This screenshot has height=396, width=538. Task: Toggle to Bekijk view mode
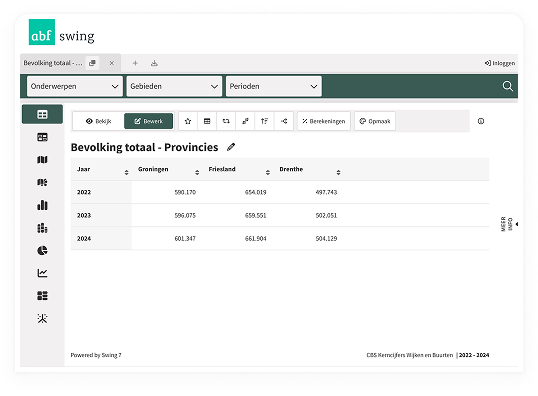(x=98, y=121)
